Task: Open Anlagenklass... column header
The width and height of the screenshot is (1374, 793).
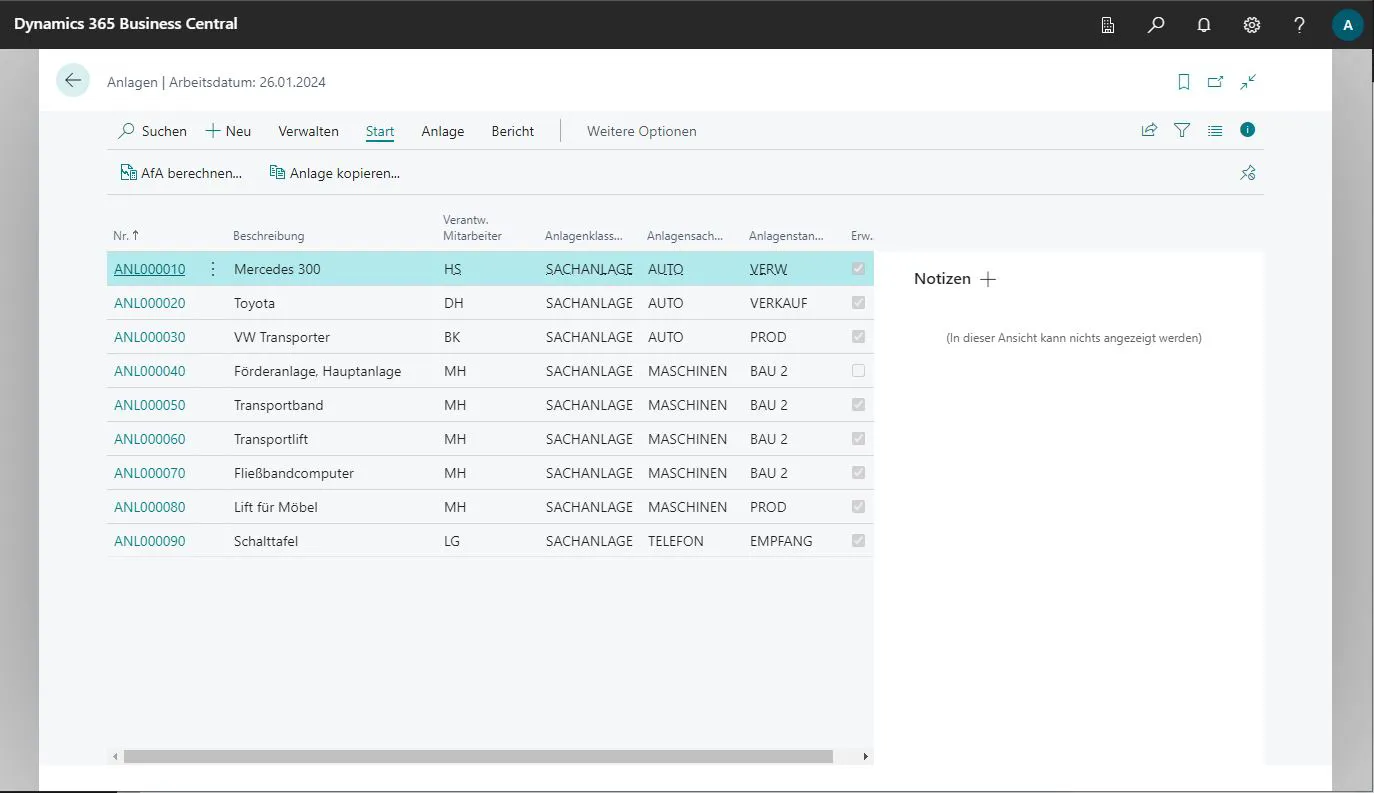Action: [x=584, y=236]
